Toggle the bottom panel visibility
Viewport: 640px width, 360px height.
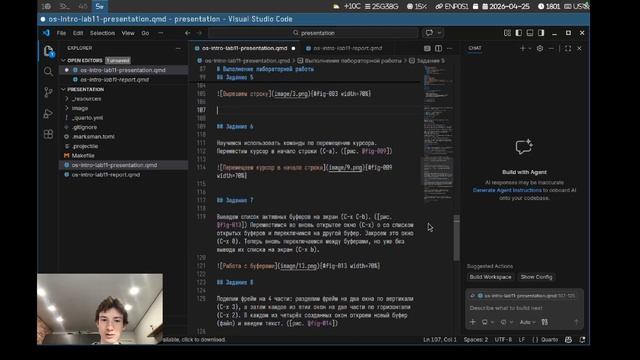529,33
